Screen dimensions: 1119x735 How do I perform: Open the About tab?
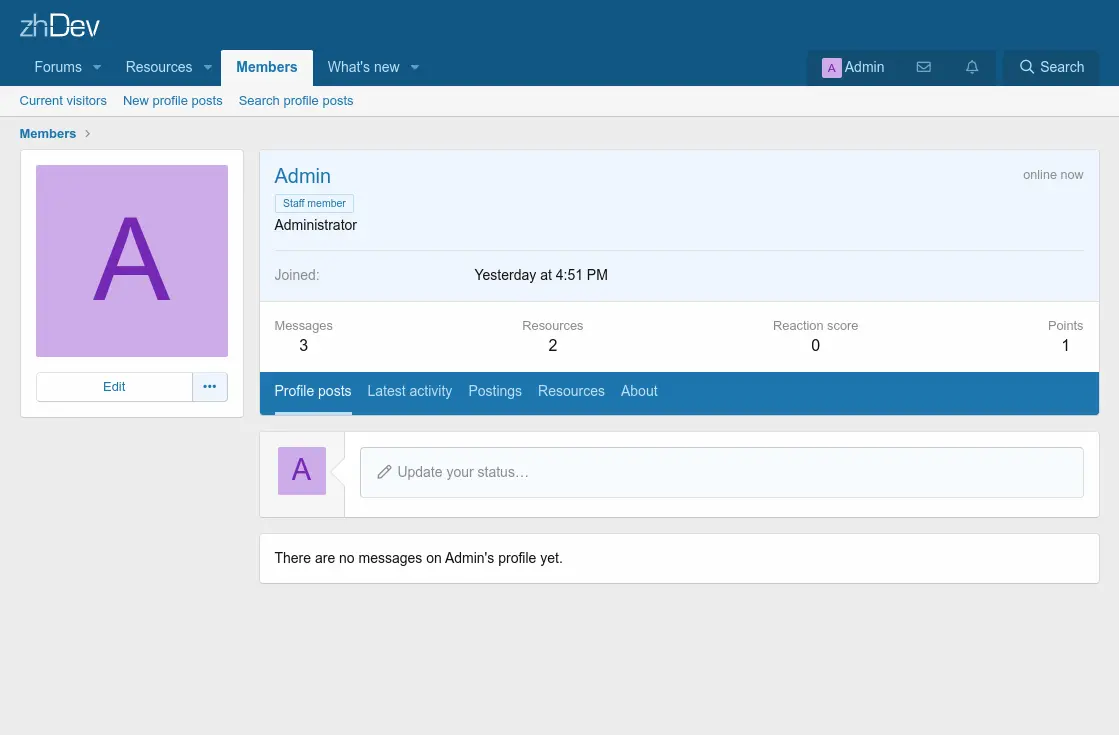[639, 391]
